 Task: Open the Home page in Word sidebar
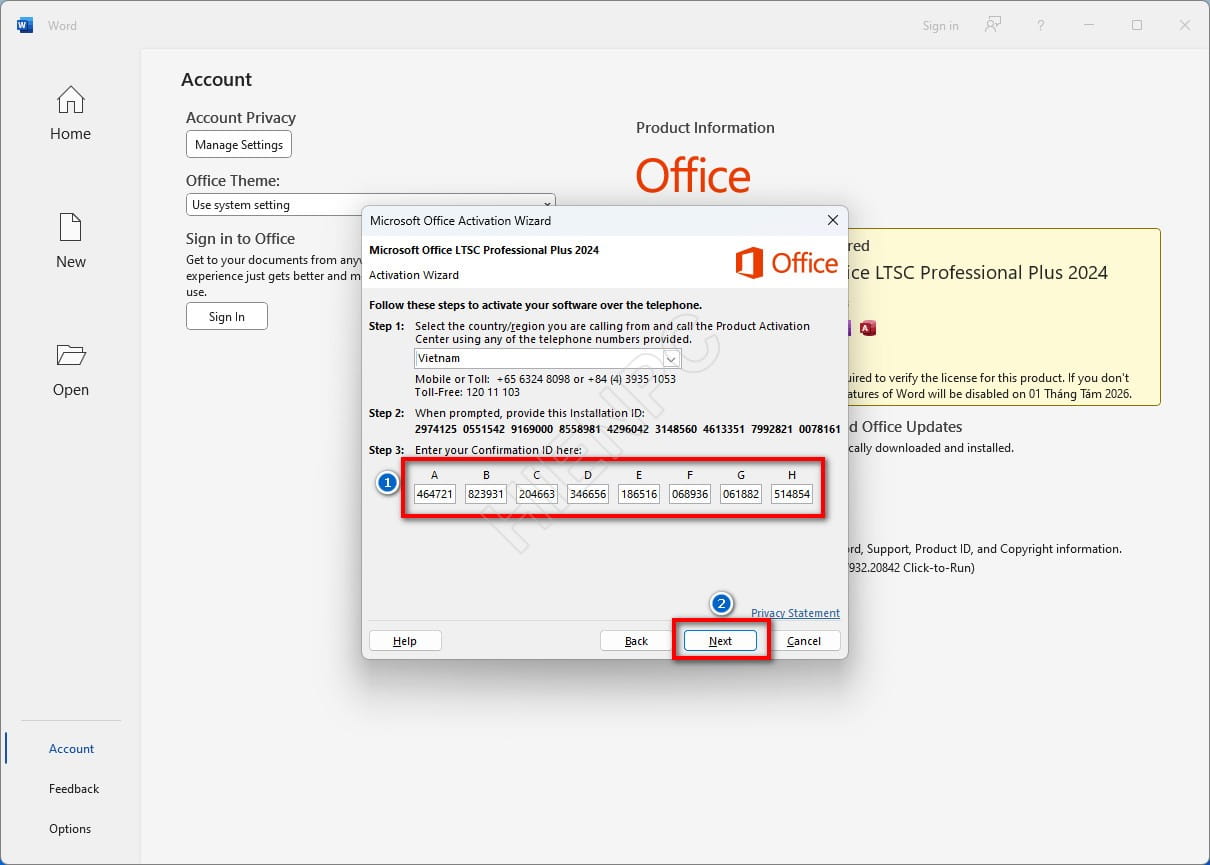(70, 114)
